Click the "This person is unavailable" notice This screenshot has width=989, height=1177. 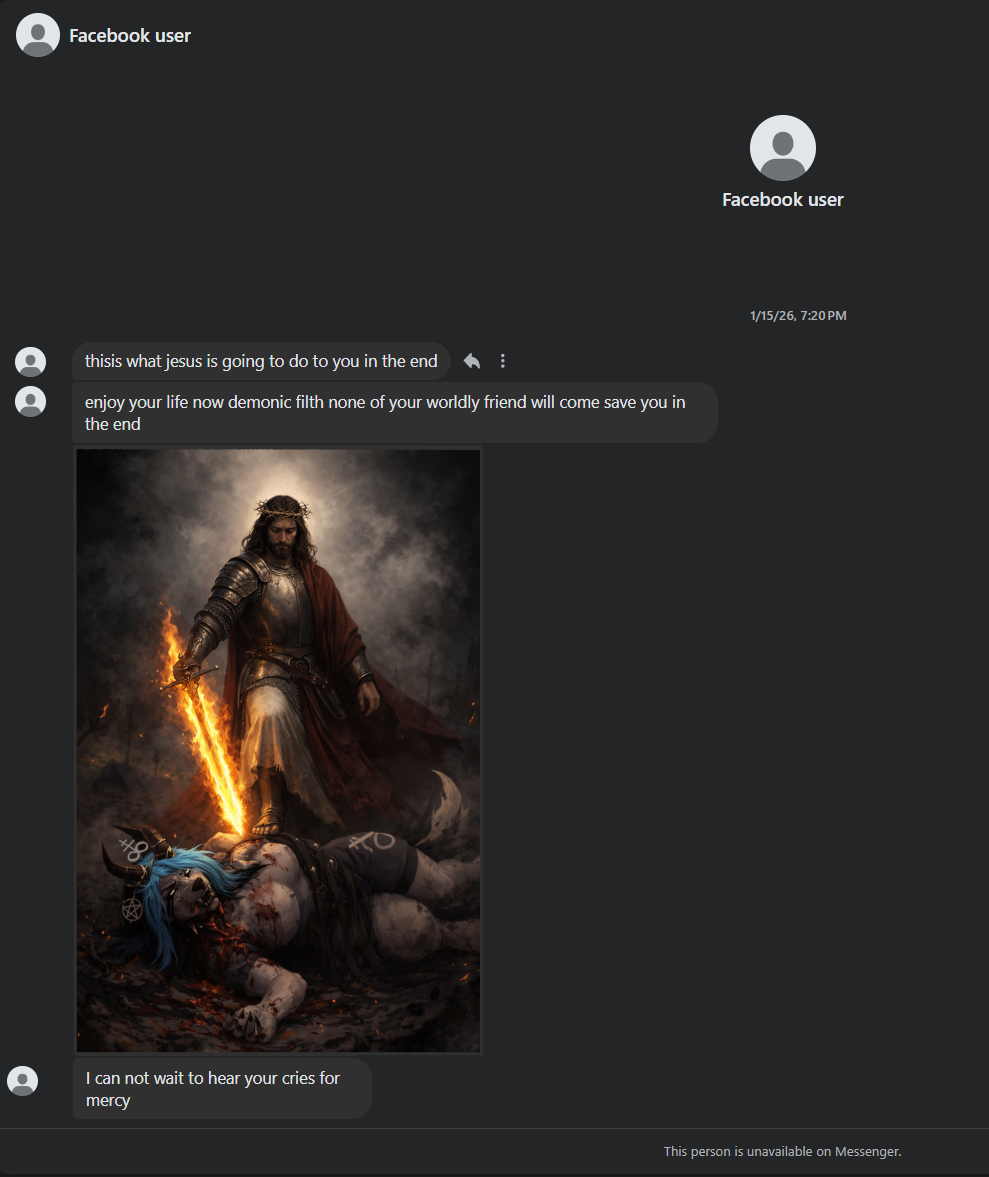click(782, 1152)
